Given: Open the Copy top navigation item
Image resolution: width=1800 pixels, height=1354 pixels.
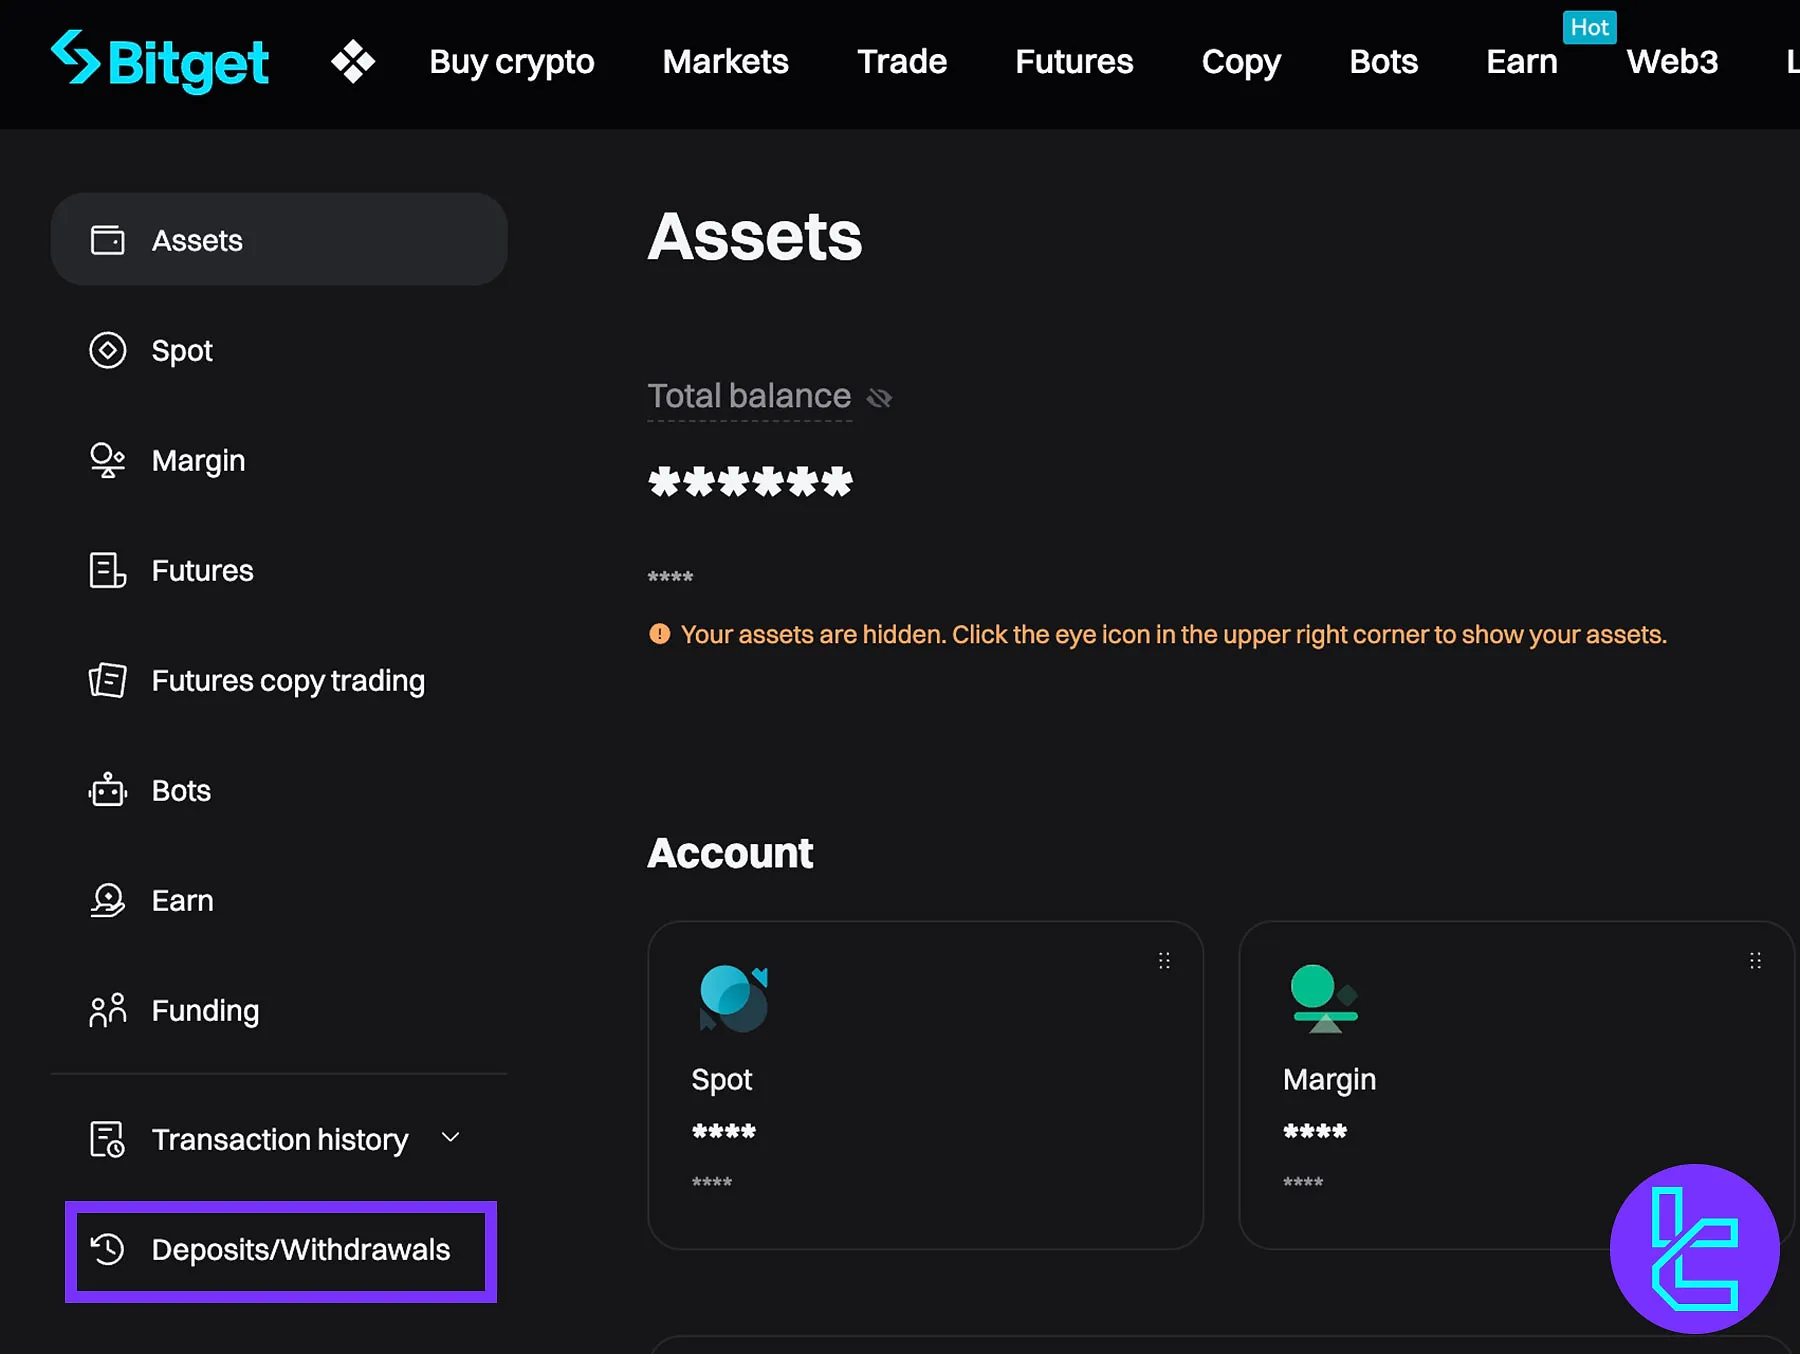Looking at the screenshot, I should (1241, 62).
